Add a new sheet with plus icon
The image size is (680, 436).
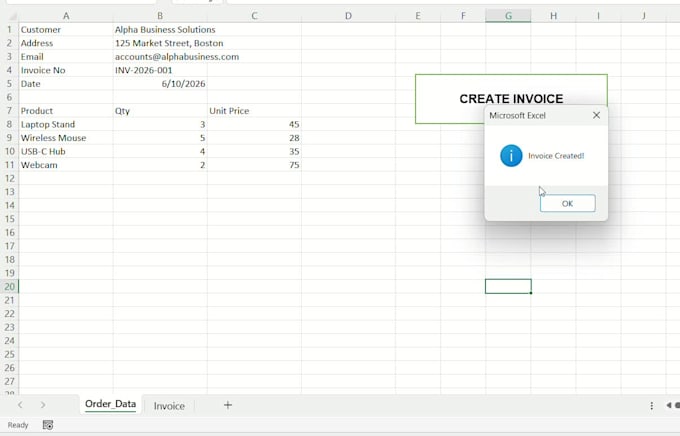(228, 405)
